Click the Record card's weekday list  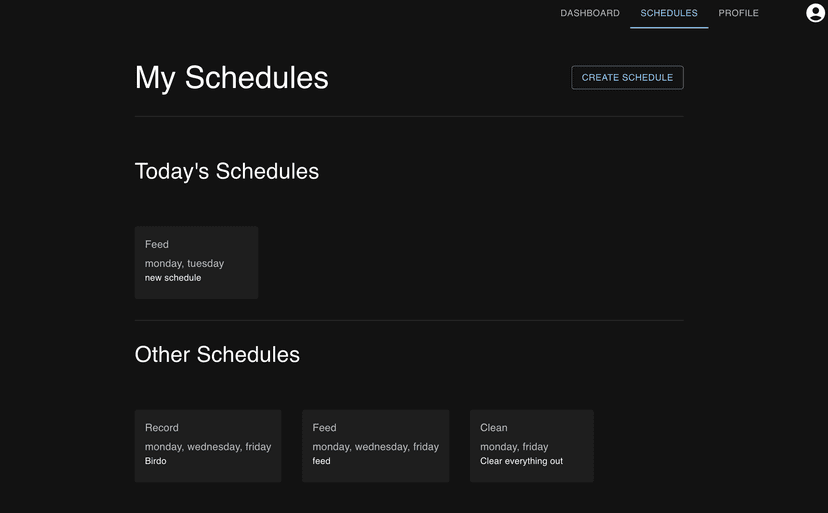click(208, 447)
